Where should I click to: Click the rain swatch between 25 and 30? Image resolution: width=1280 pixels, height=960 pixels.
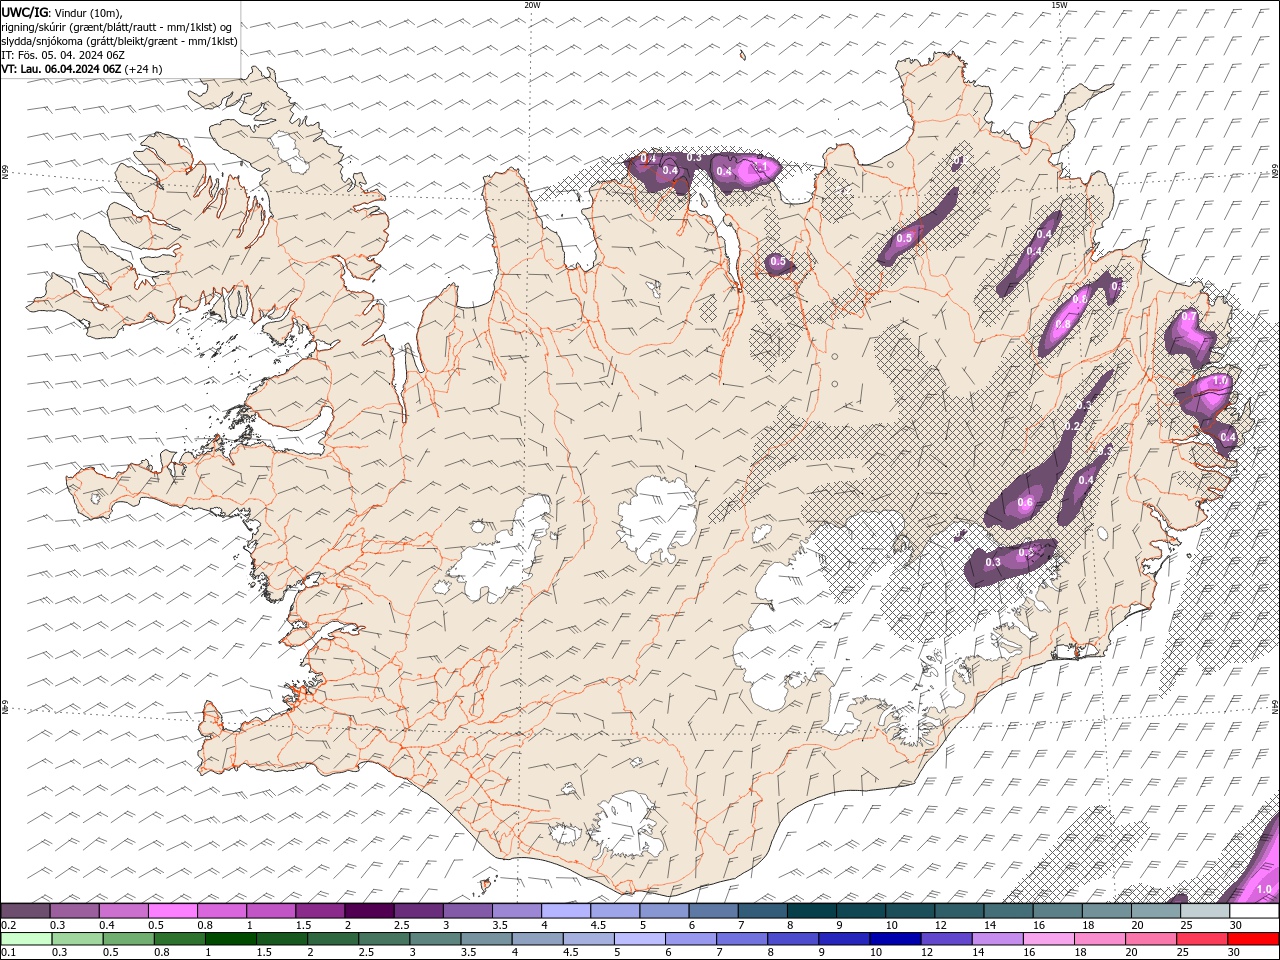point(1203,939)
